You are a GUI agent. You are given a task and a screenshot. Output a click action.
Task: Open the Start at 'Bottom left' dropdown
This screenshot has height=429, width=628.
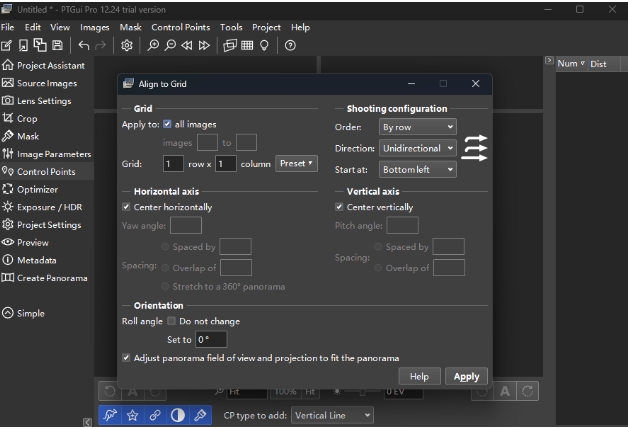tap(417, 169)
